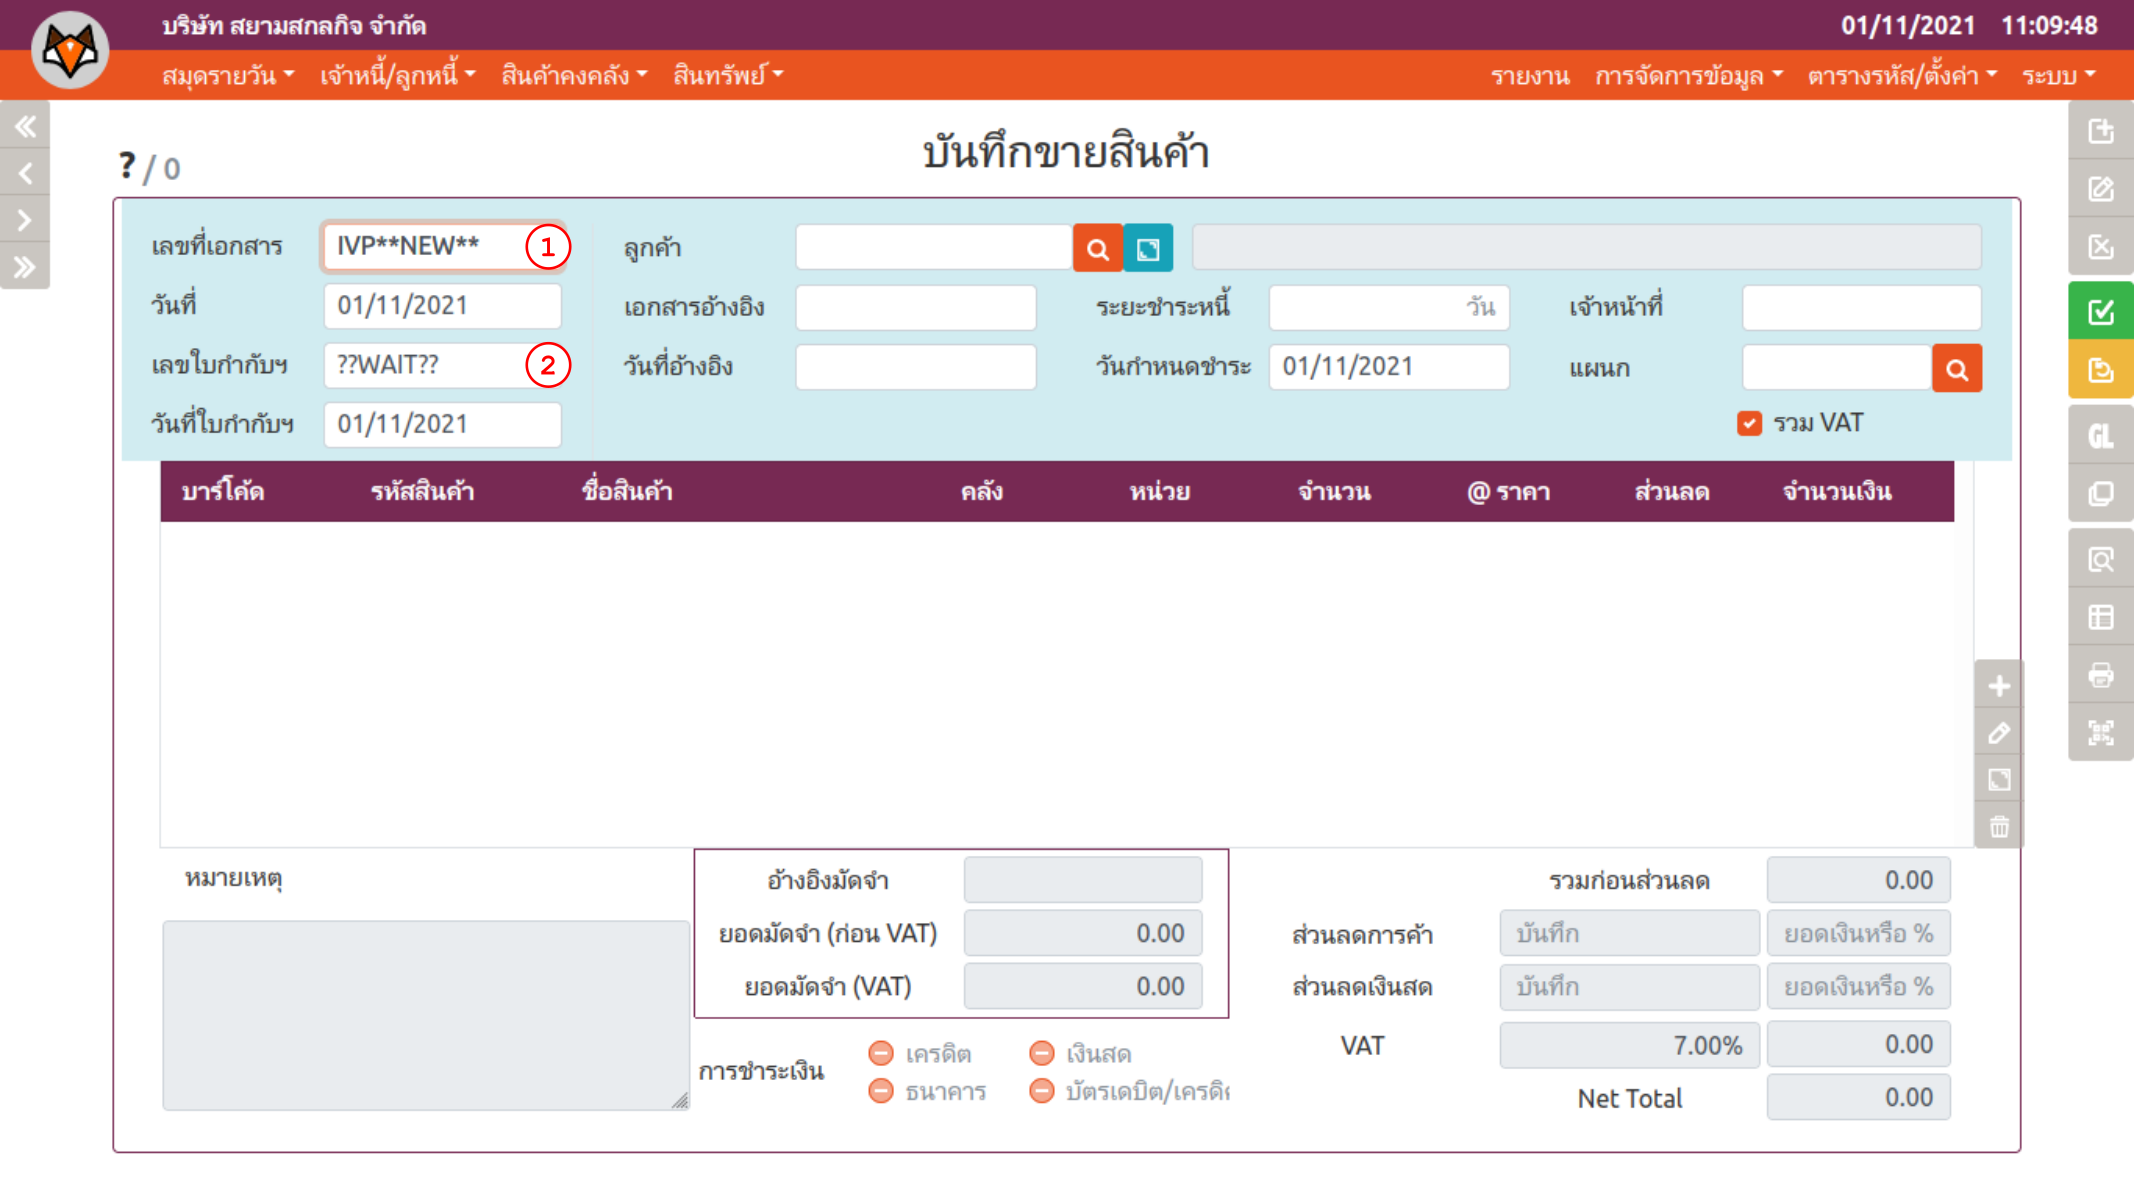
Task: Click department search button beside แผนก
Action: pyautogui.click(x=1956, y=369)
